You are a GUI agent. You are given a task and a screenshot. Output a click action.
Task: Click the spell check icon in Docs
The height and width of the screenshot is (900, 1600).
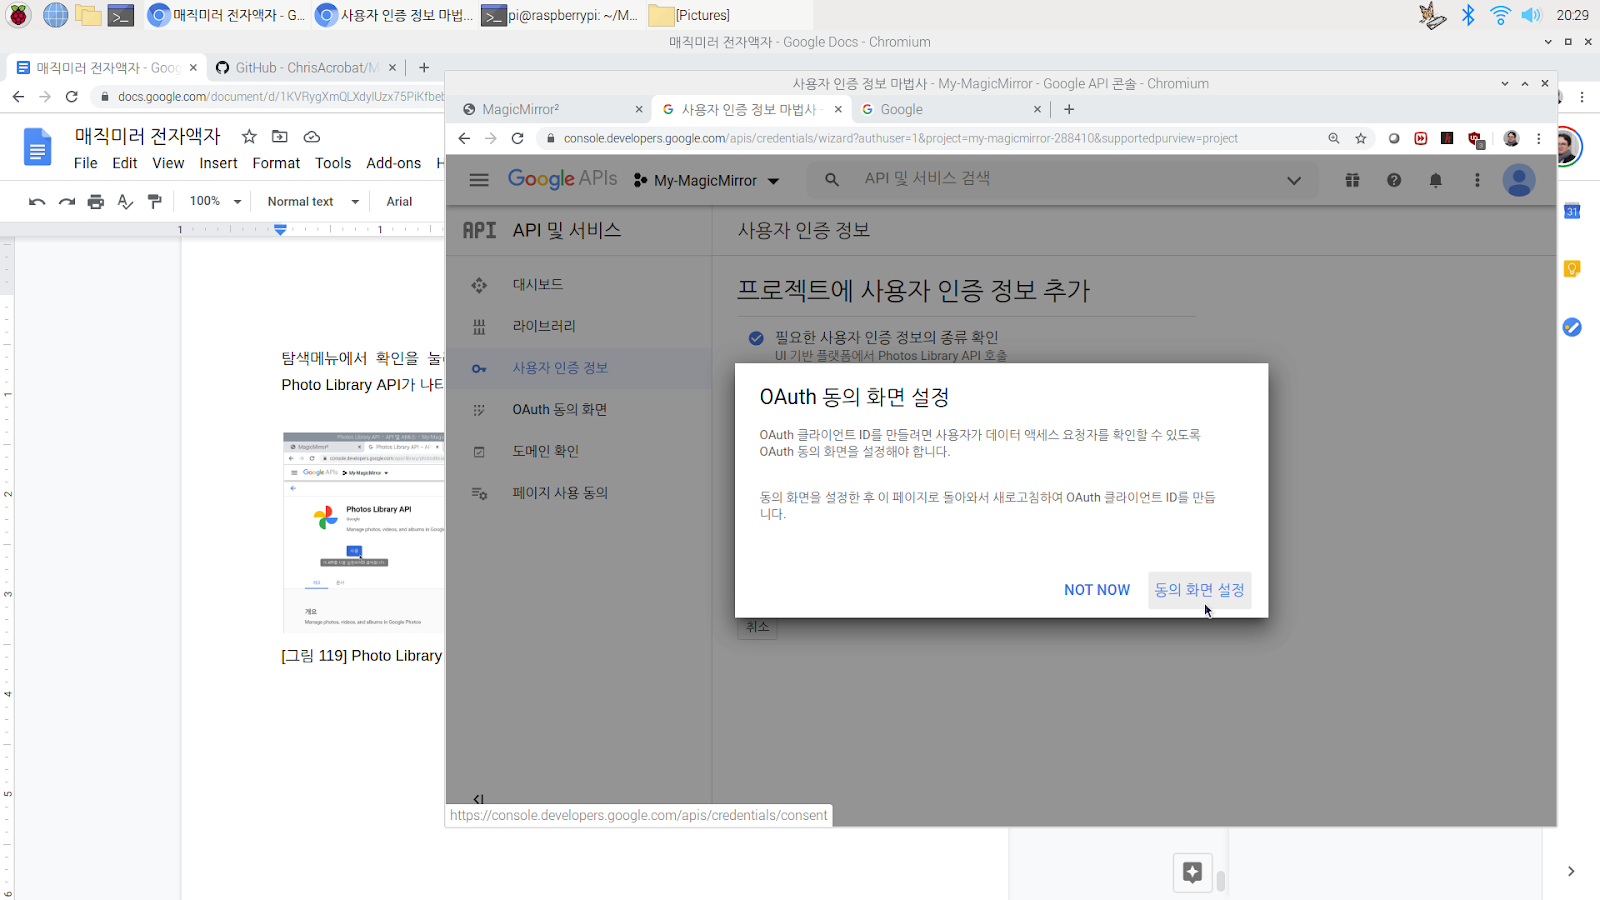(125, 201)
